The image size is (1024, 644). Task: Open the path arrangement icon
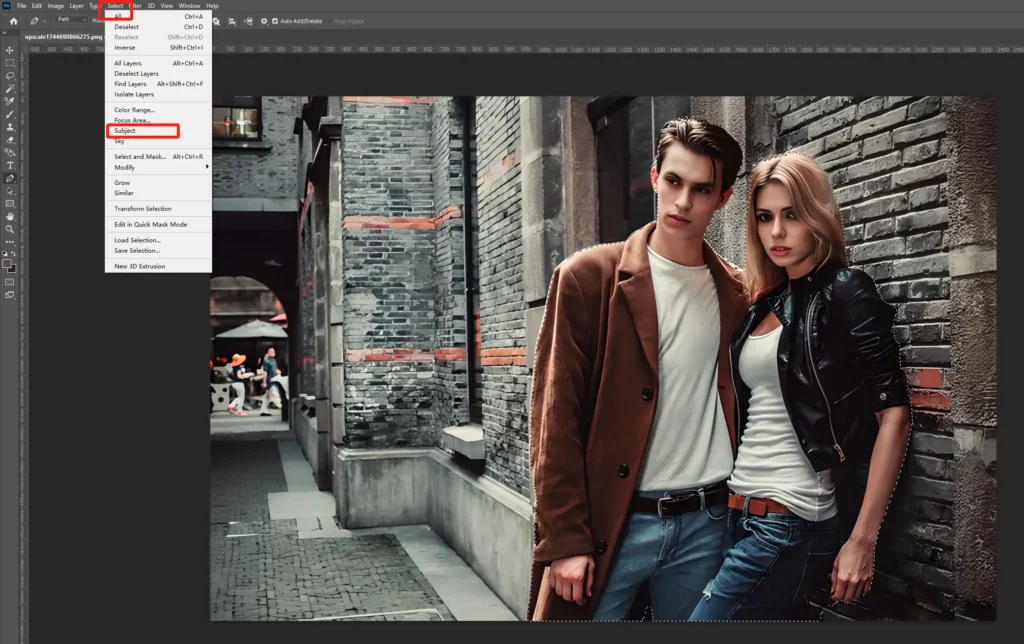[248, 21]
